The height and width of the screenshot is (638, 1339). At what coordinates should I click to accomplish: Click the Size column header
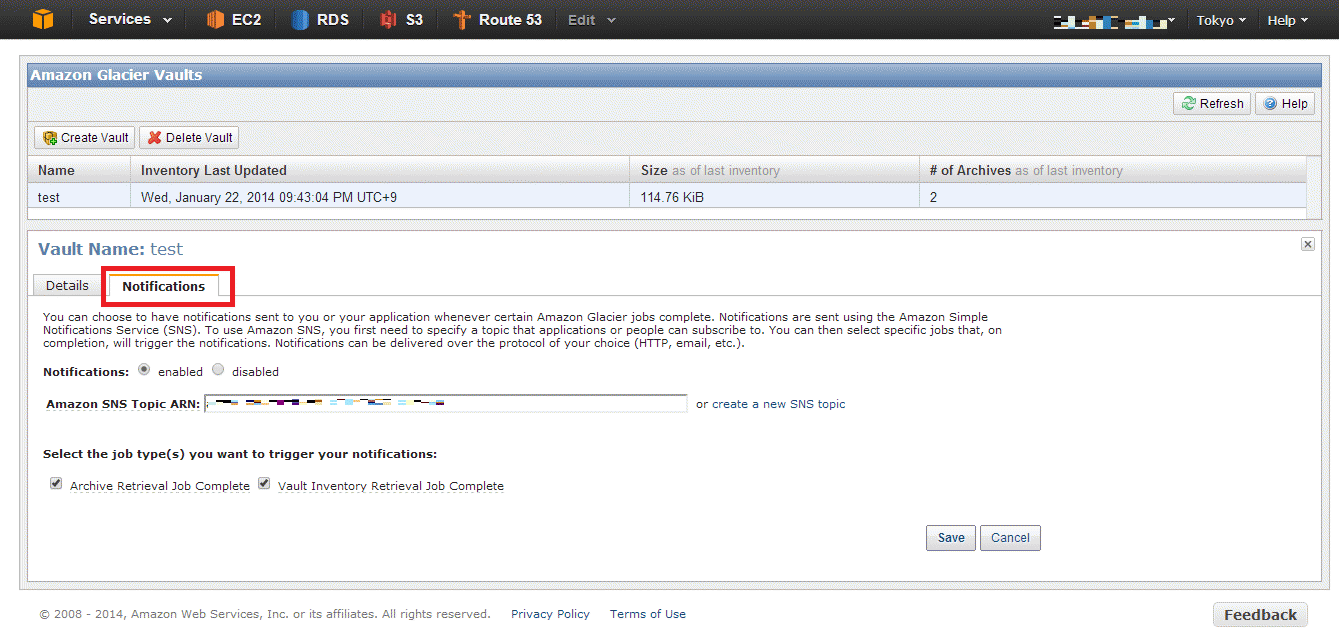(775, 170)
